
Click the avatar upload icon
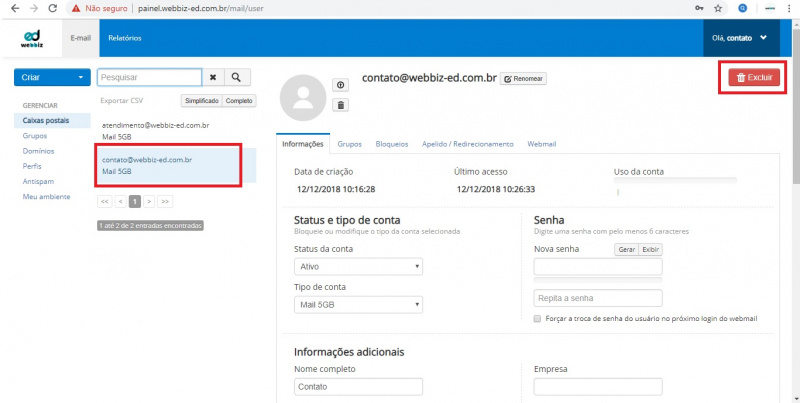(340, 85)
